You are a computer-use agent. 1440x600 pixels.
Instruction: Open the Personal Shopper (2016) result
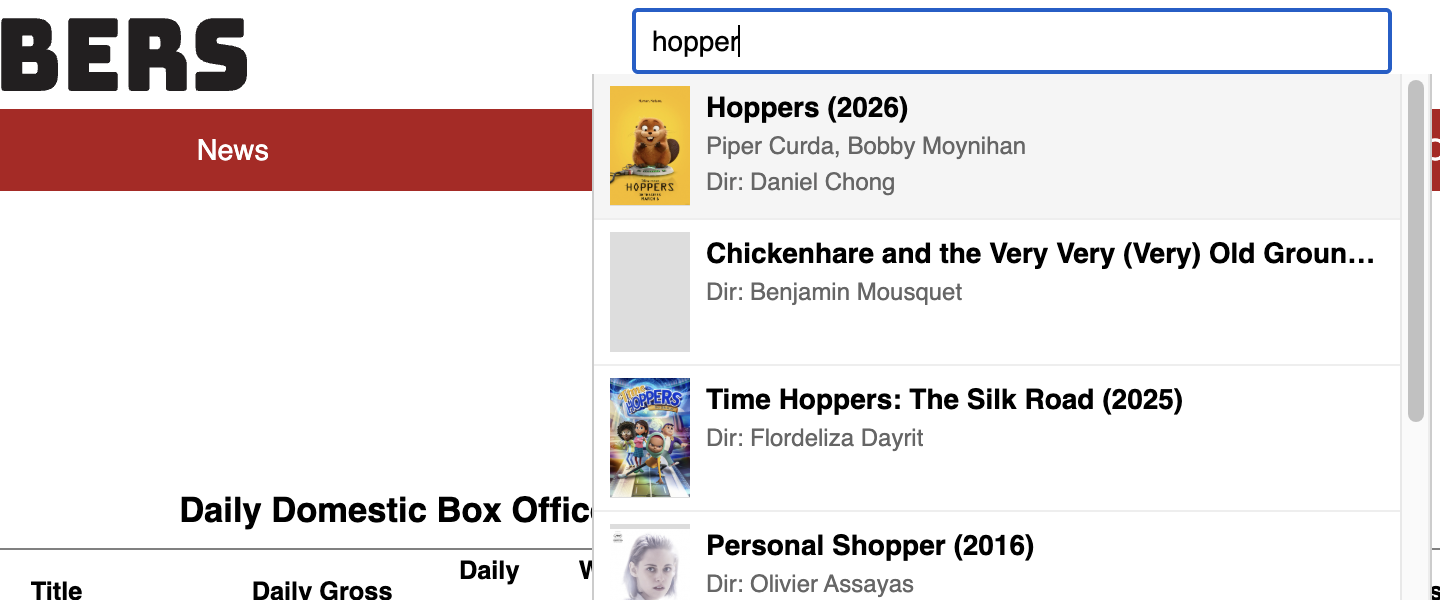tap(870, 546)
